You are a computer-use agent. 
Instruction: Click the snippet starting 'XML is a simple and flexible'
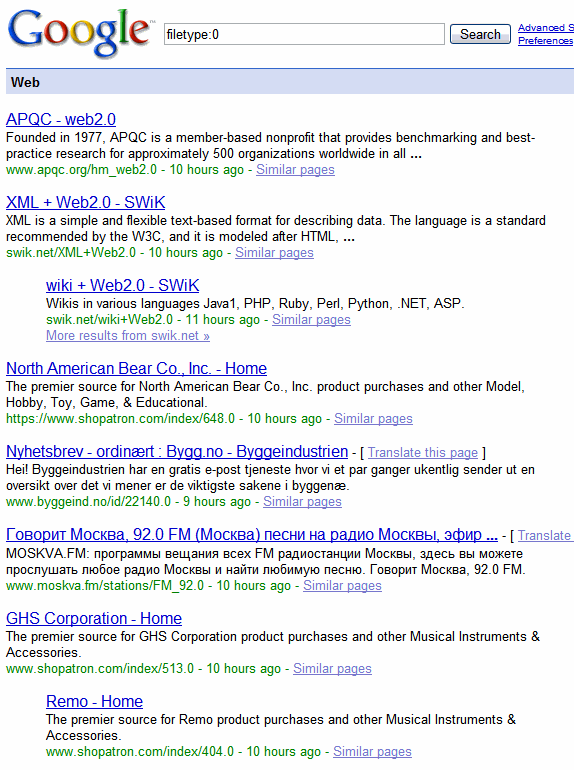pos(275,228)
